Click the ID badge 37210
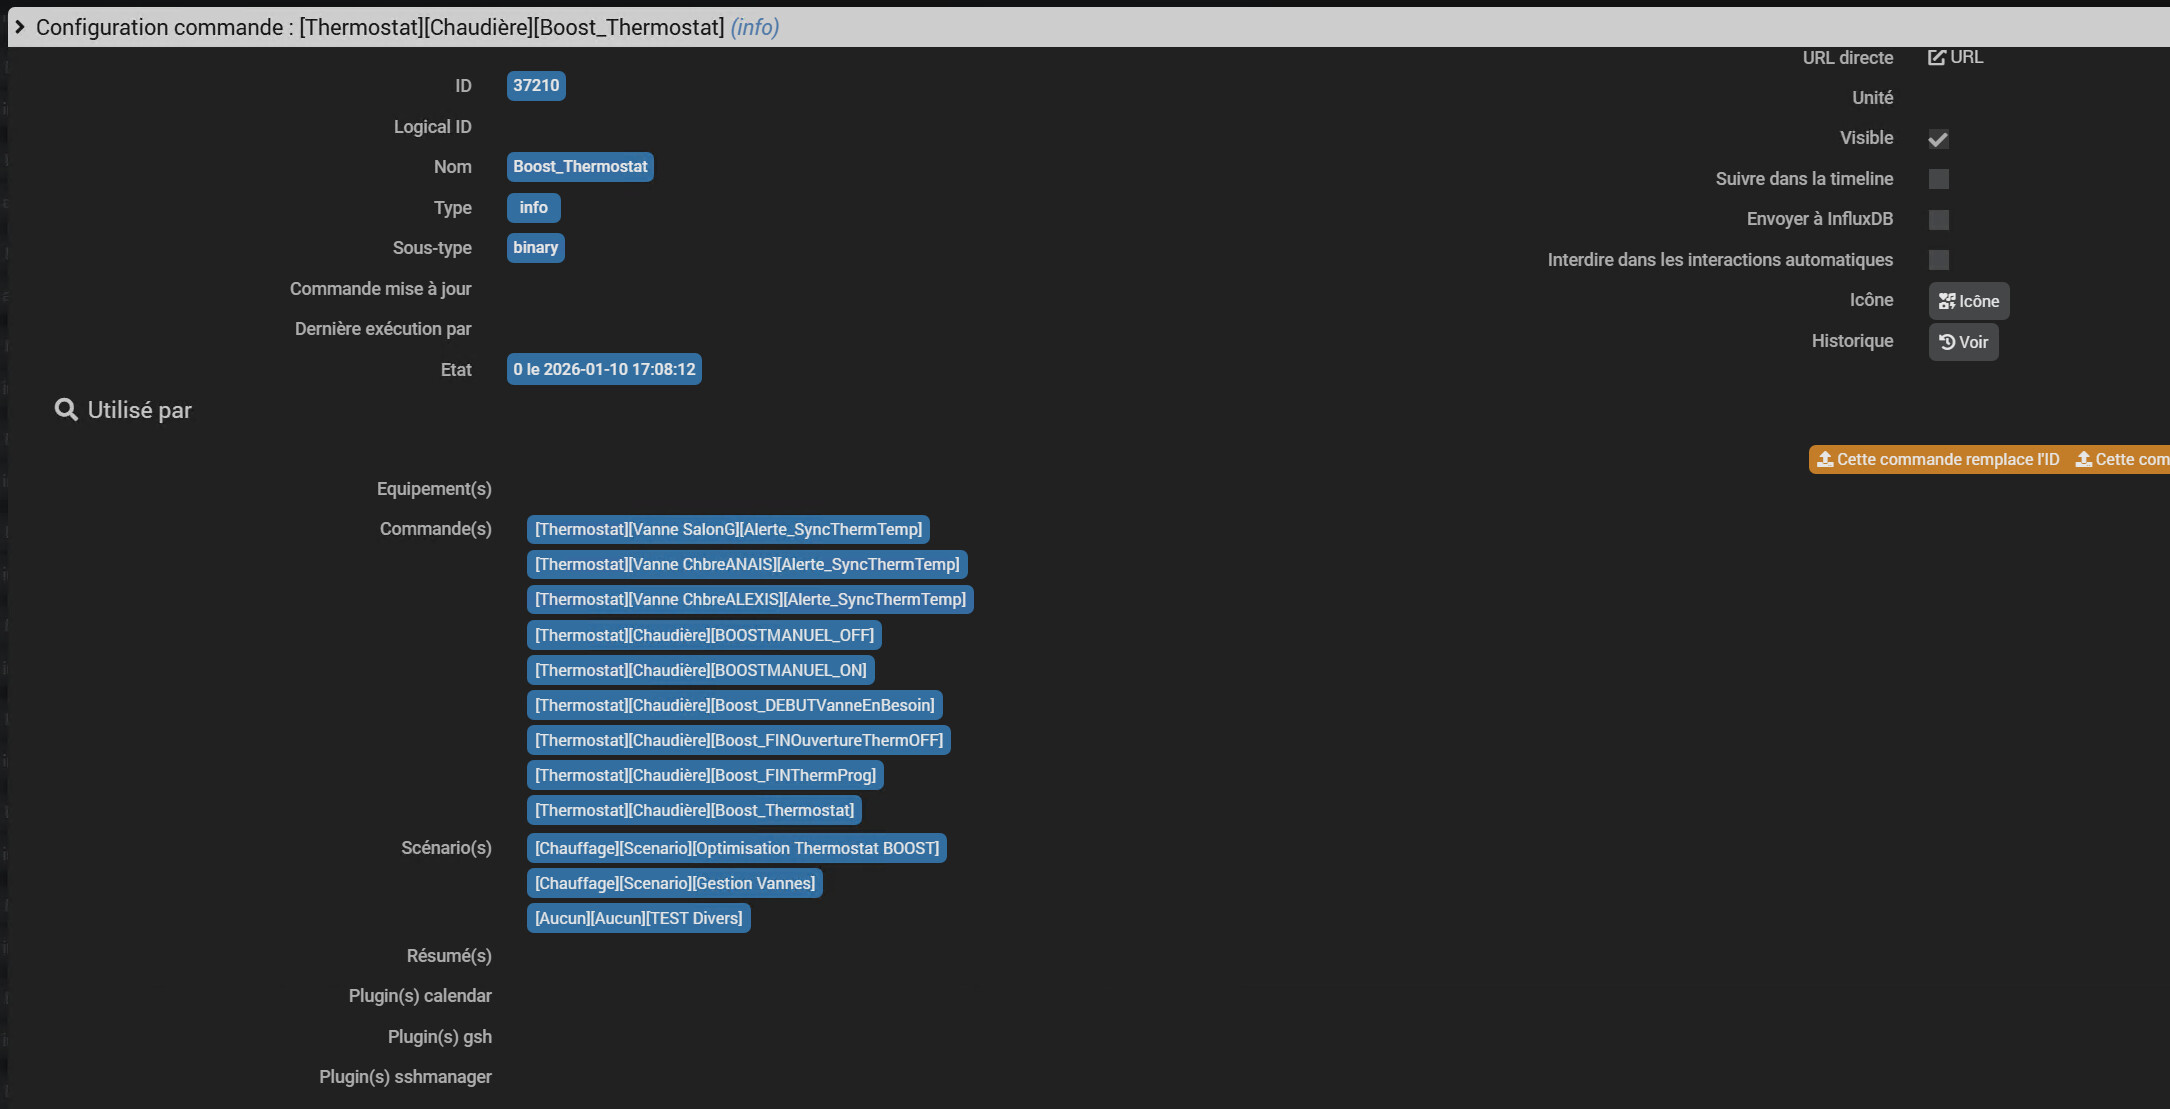Screen dimensions: 2170x1109 536,86
